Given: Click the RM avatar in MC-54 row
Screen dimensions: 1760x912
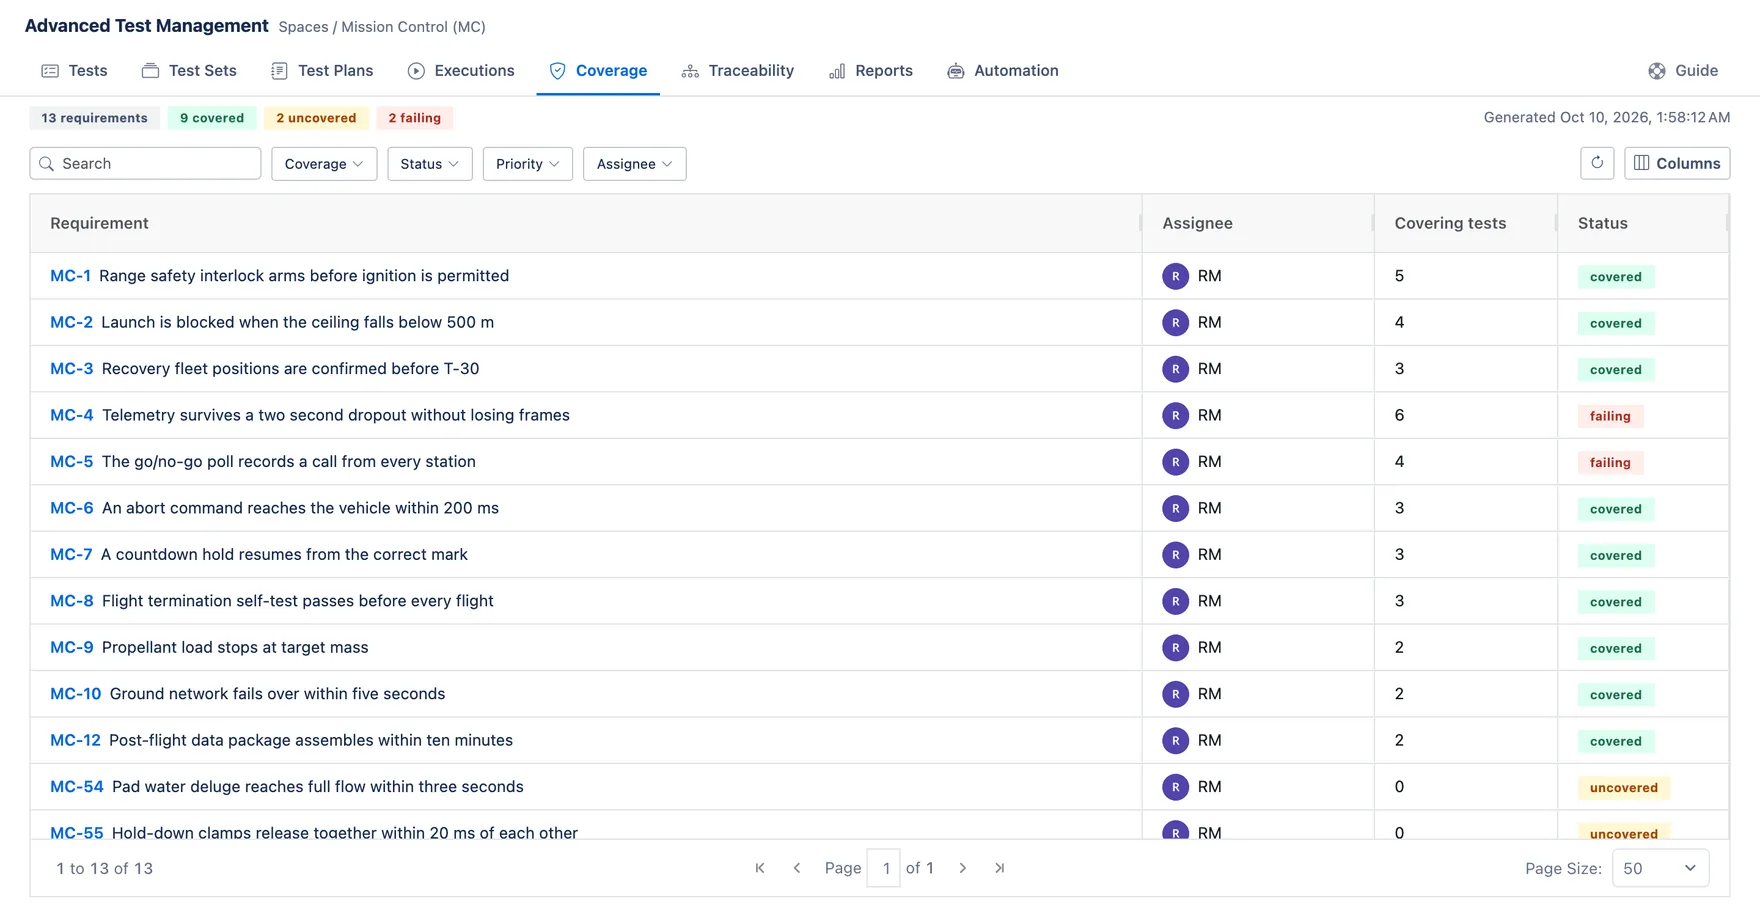Looking at the screenshot, I should pos(1175,787).
